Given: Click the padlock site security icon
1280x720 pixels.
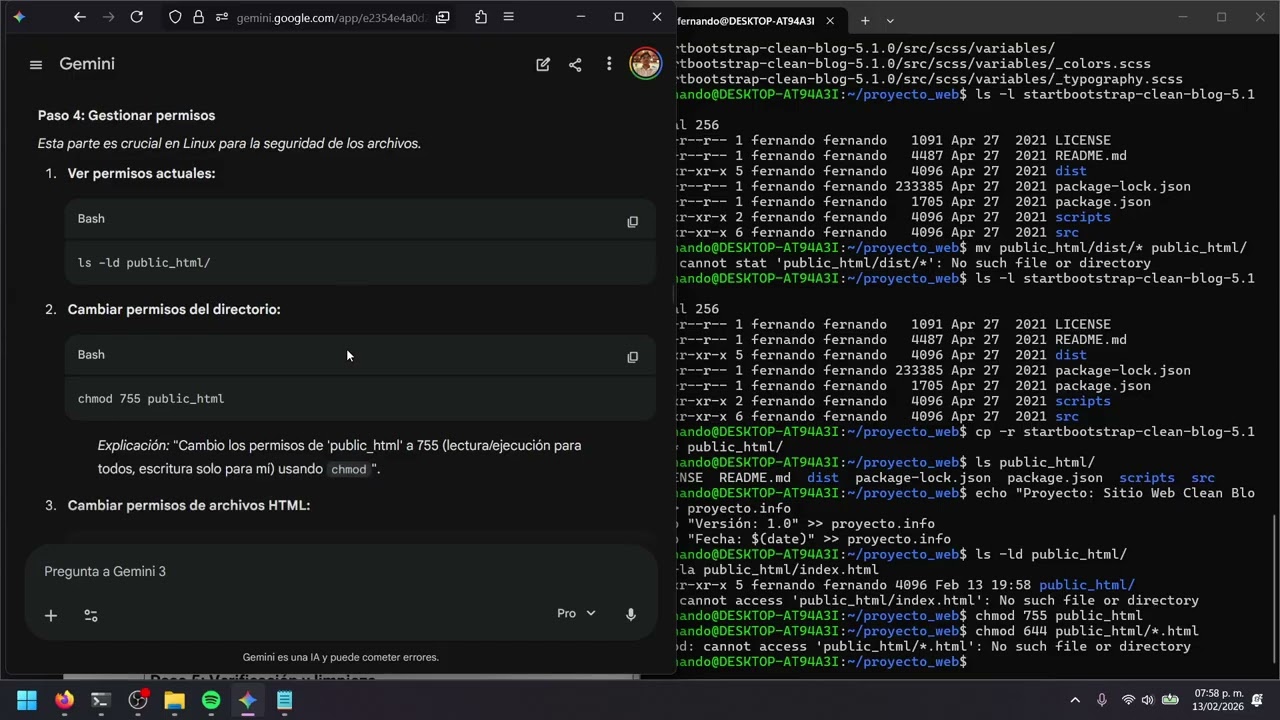Looking at the screenshot, I should click(x=198, y=17).
